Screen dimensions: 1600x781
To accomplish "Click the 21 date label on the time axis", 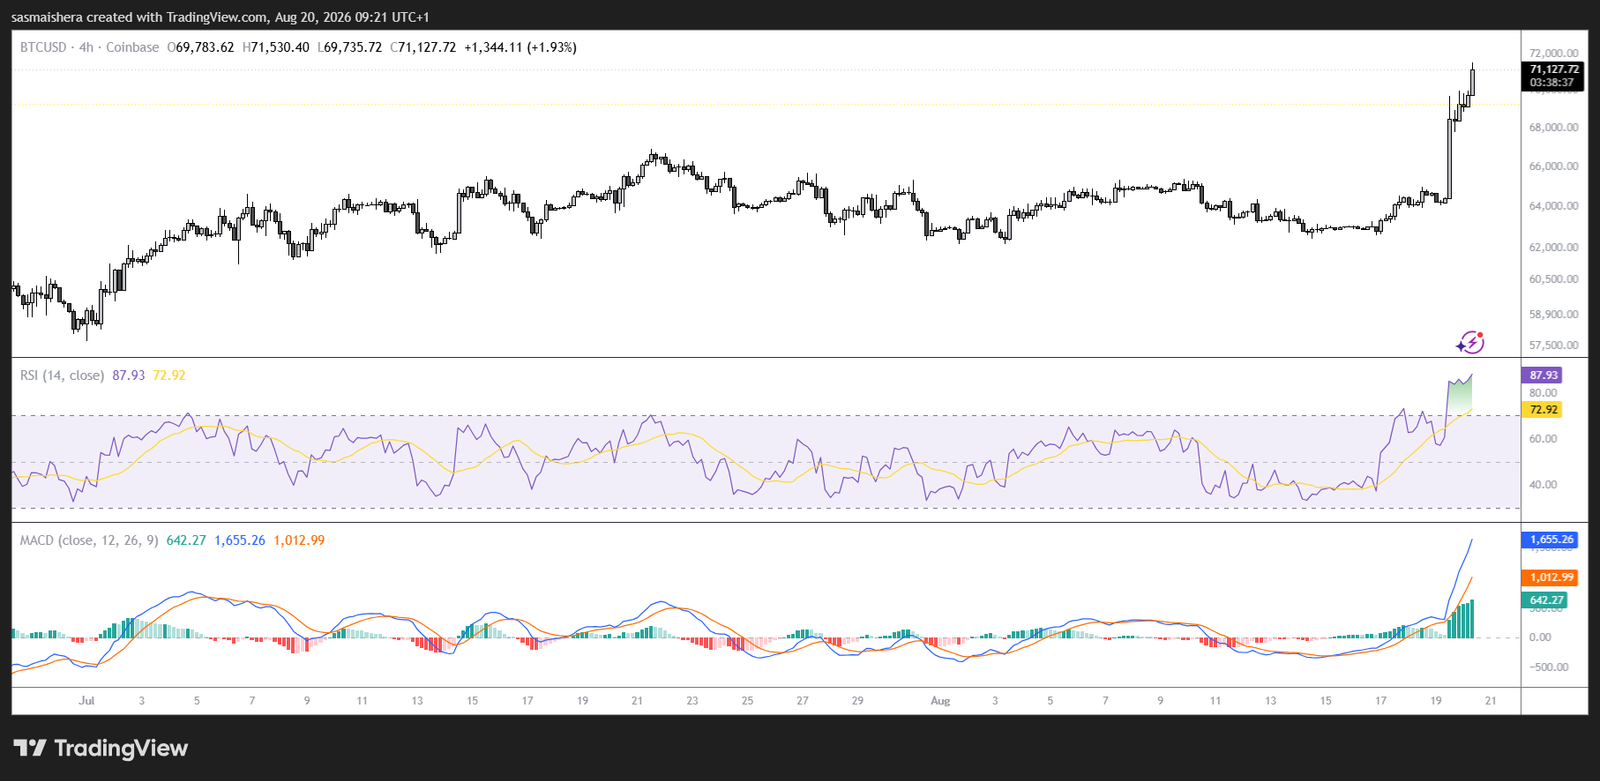I will [1490, 701].
